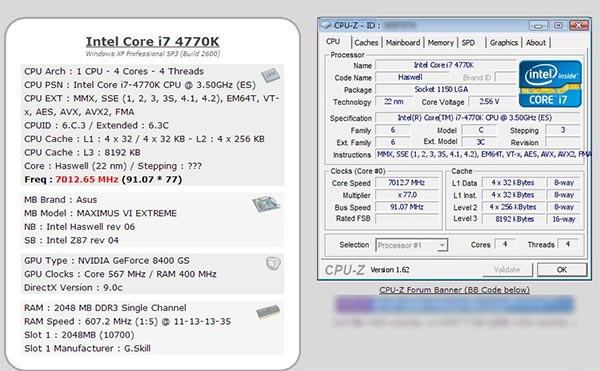Viewport: 600px width, 371px height.
Task: Select the Memory tab
Action: [440, 43]
